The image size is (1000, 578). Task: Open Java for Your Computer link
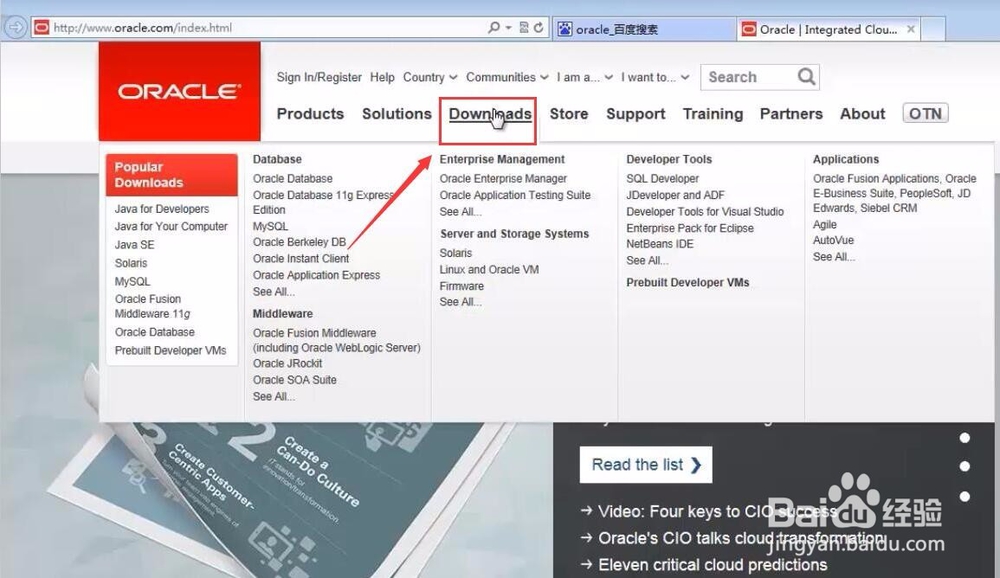(x=171, y=226)
